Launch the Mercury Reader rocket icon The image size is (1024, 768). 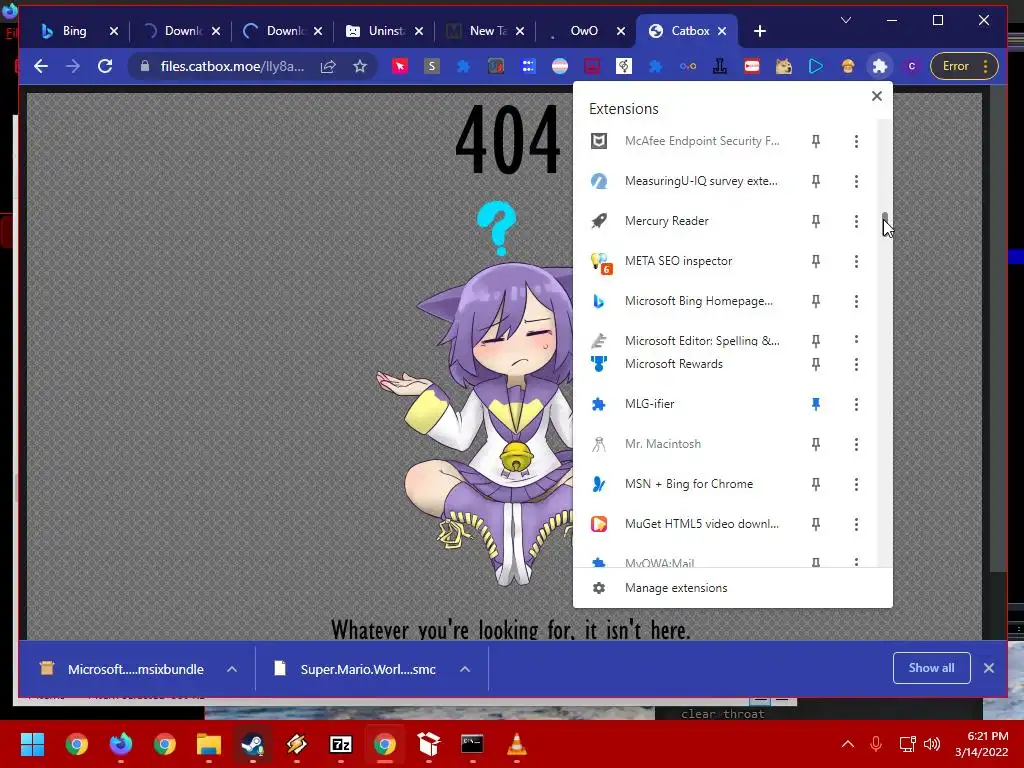599,221
